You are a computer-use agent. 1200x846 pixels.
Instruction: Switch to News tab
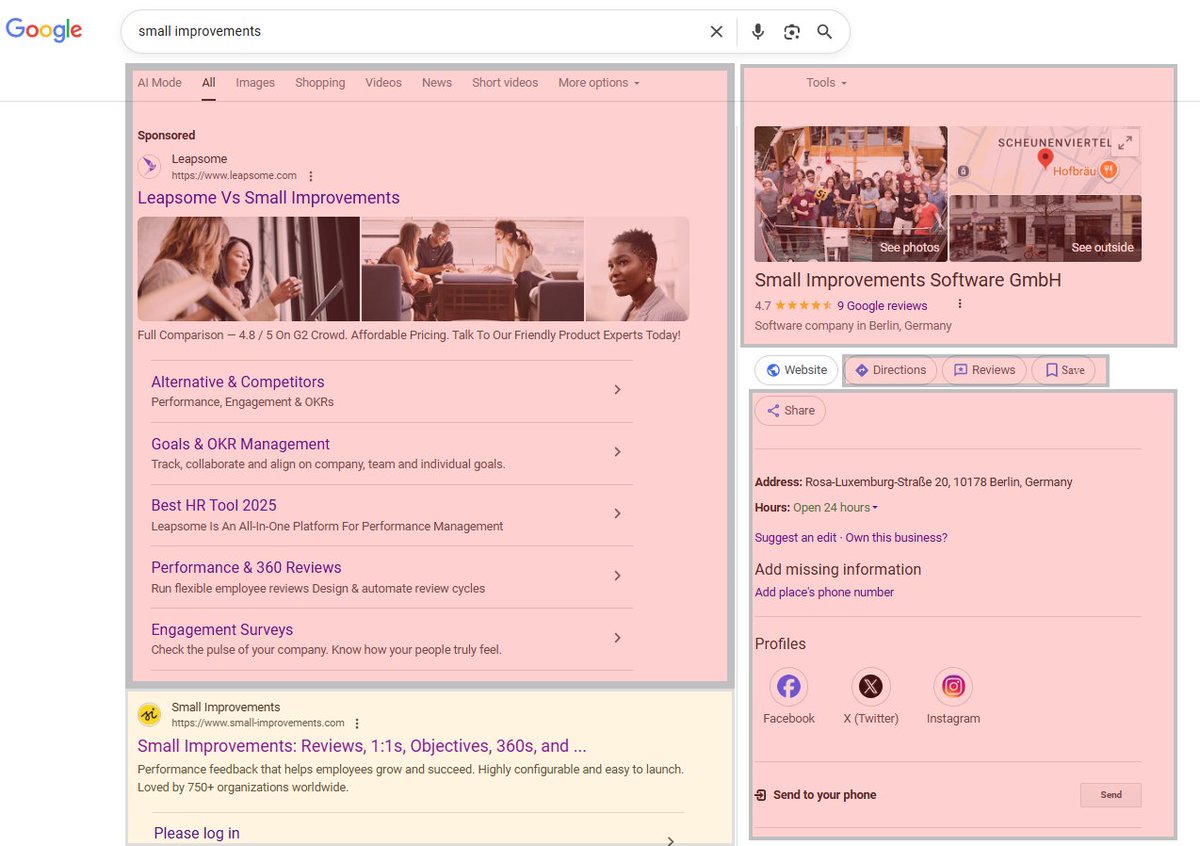point(437,83)
